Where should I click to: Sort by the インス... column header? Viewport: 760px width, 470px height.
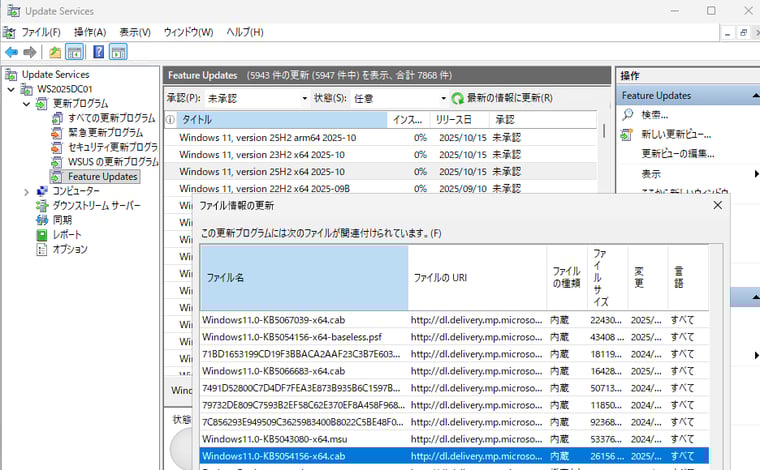coord(409,120)
